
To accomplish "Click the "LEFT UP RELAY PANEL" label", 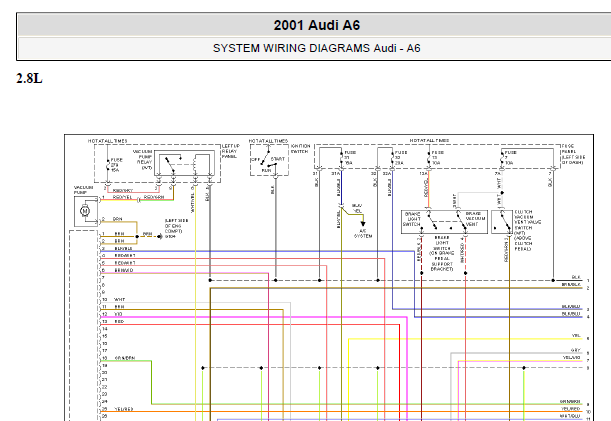I will coord(231,151).
